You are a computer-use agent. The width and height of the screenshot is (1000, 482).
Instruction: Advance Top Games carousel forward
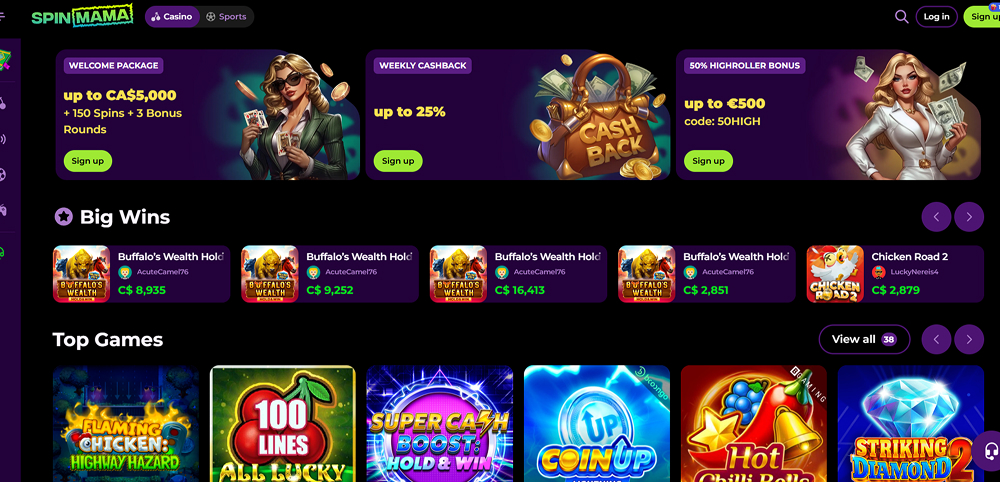[969, 339]
